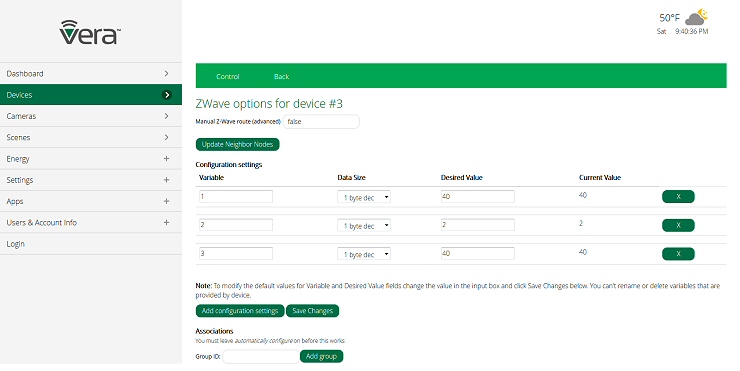Click the Desired Value column header

click(462, 177)
